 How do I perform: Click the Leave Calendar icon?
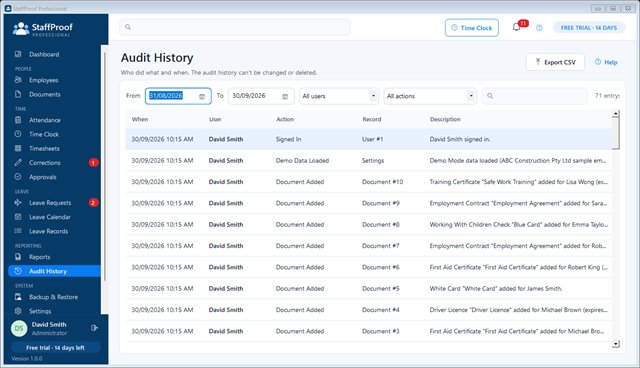(18, 217)
